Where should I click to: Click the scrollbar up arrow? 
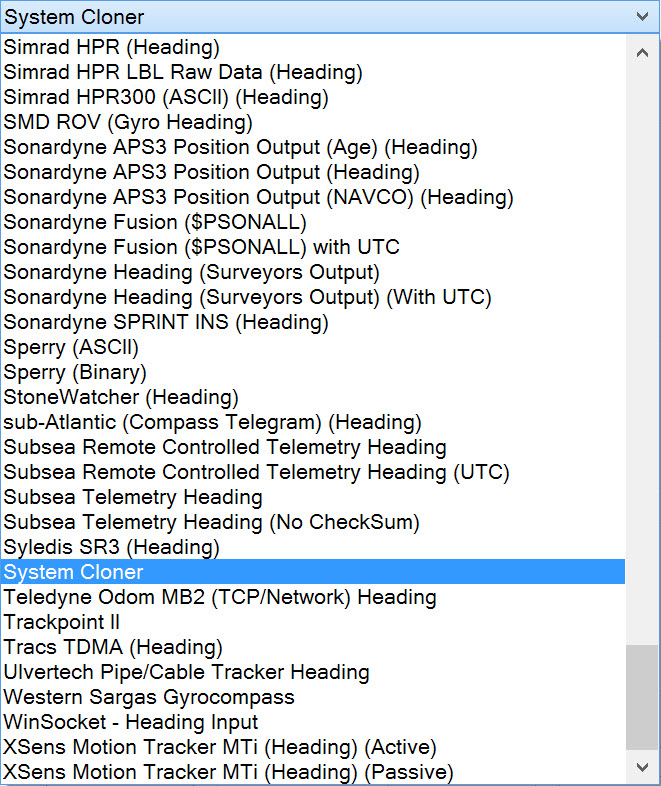tap(642, 52)
